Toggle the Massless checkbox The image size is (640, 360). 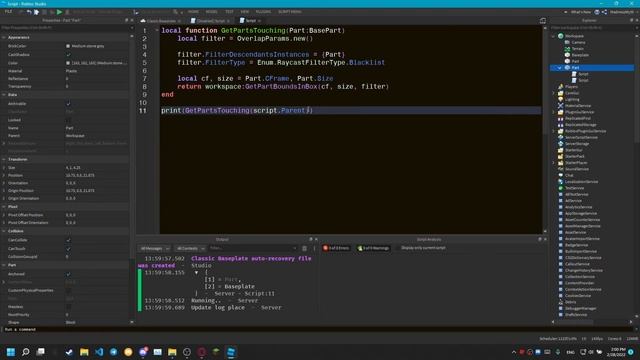[x=68, y=307]
